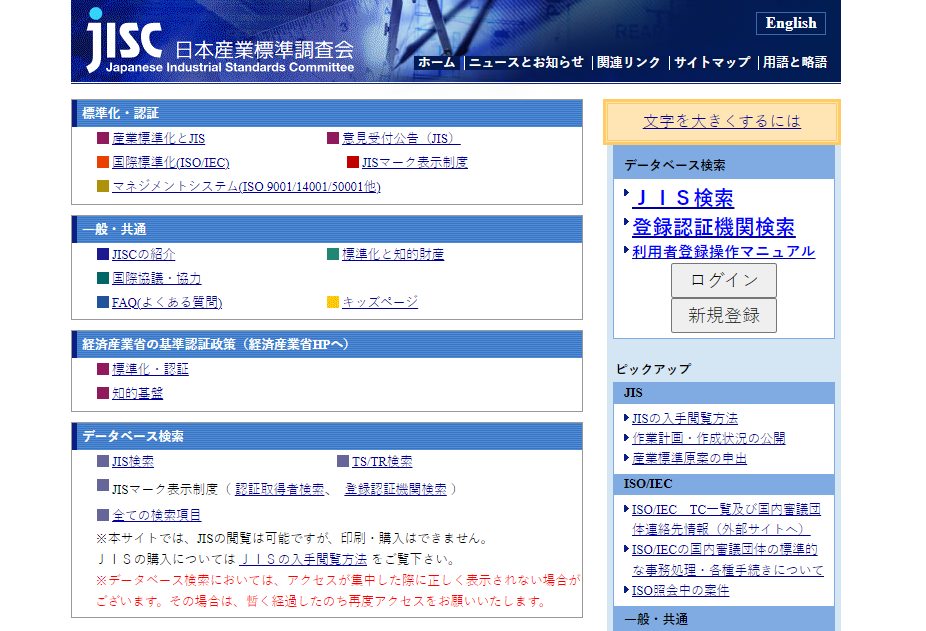Viewport: 926px width, 631px height.
Task: Click the gray square beside 全ての検索項目
Action: [x=103, y=515]
